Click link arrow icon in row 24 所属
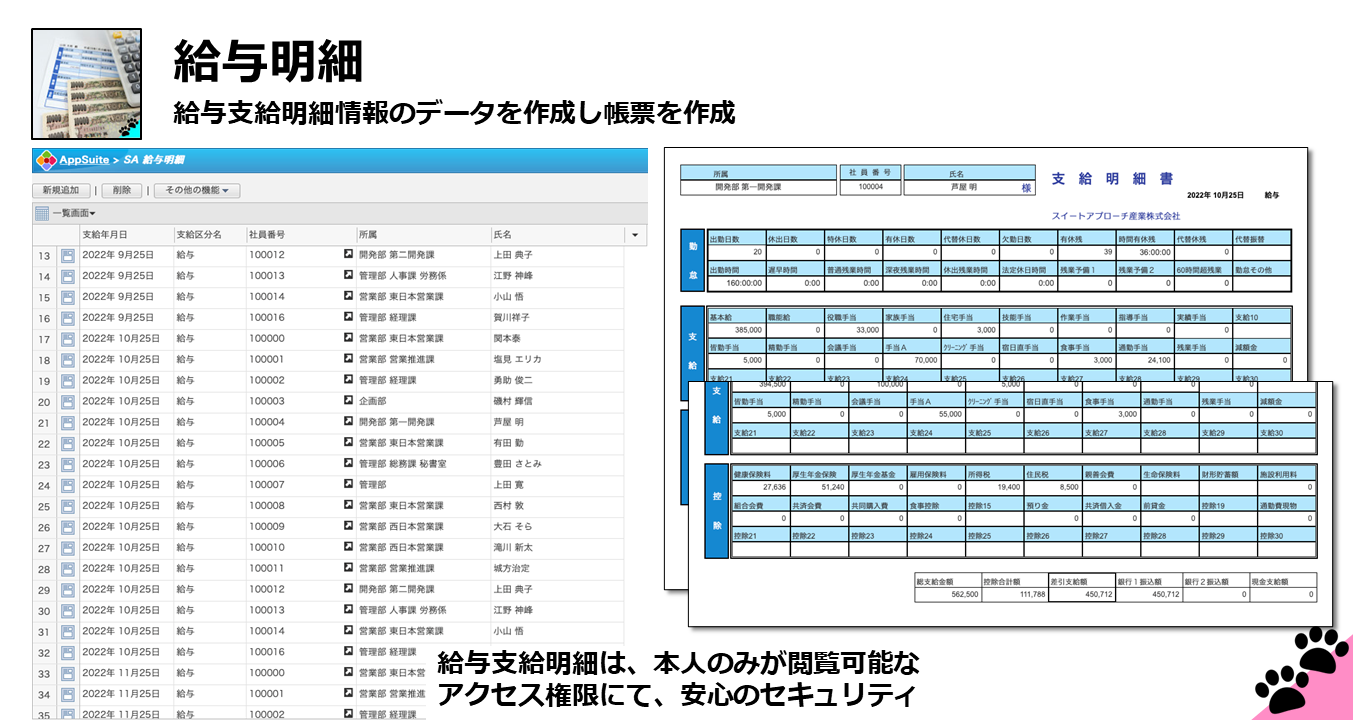The width and height of the screenshot is (1353, 720). 348,485
